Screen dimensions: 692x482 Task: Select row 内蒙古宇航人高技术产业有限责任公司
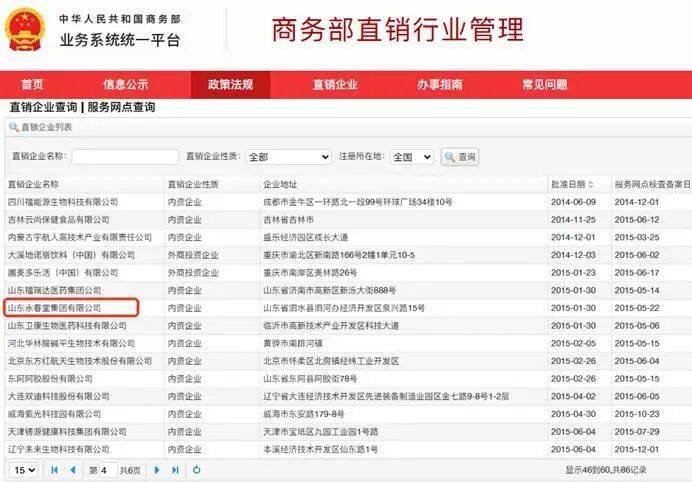click(348, 237)
